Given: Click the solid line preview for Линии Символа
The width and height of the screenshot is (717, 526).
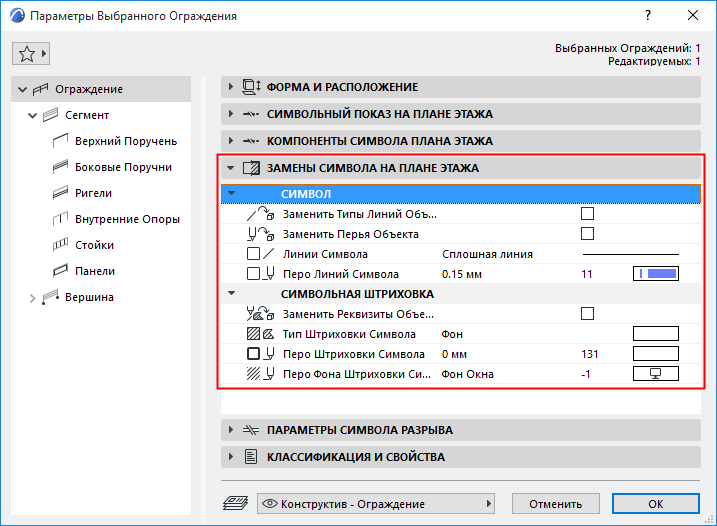Looking at the screenshot, I should 631,254.
